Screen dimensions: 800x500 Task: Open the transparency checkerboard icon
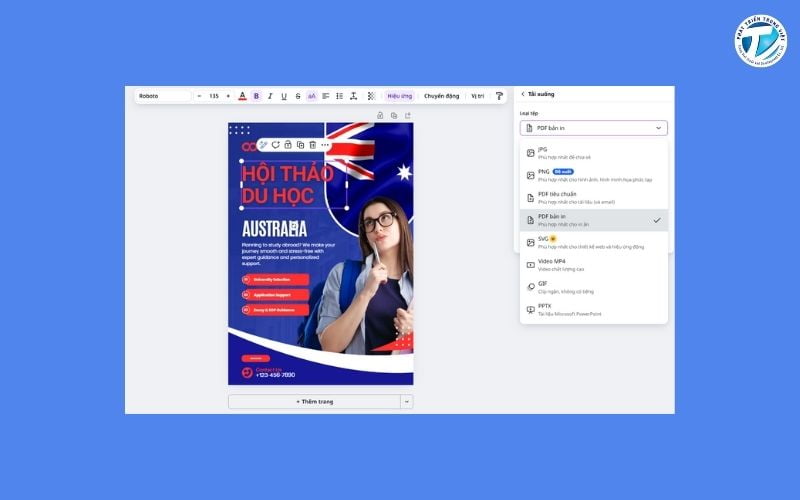pyautogui.click(x=371, y=96)
